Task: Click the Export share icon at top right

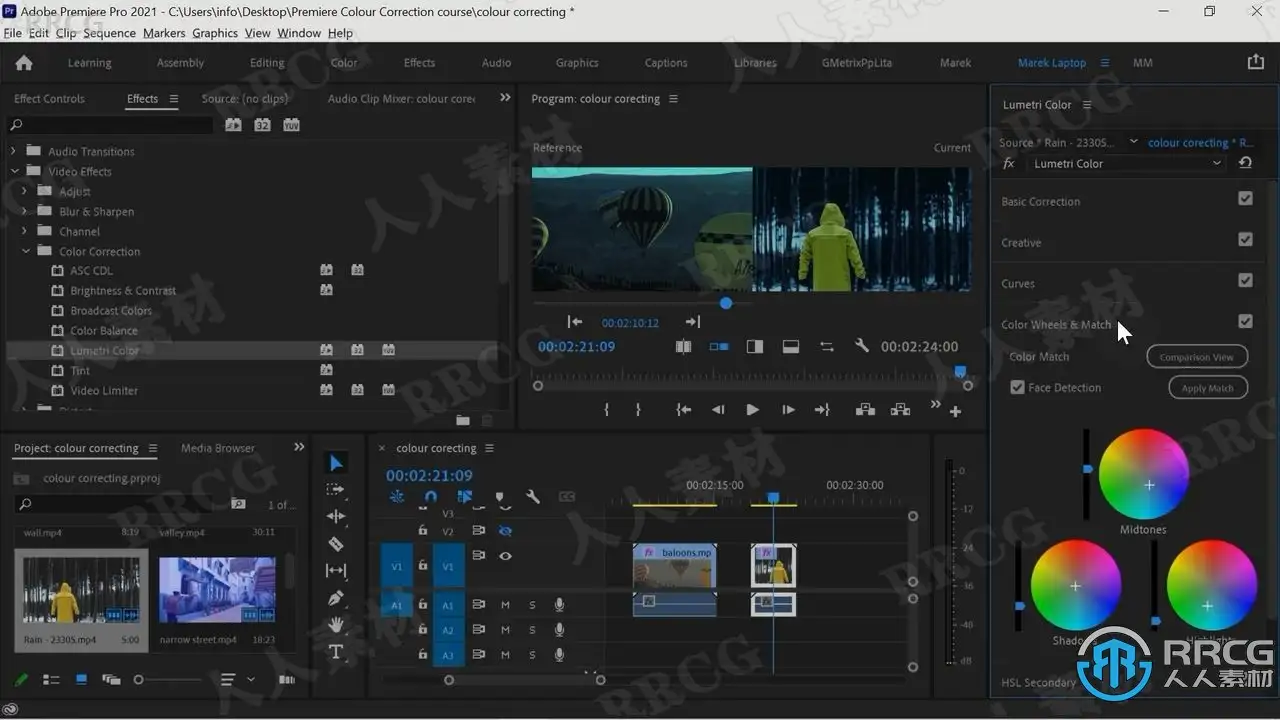Action: (1256, 62)
